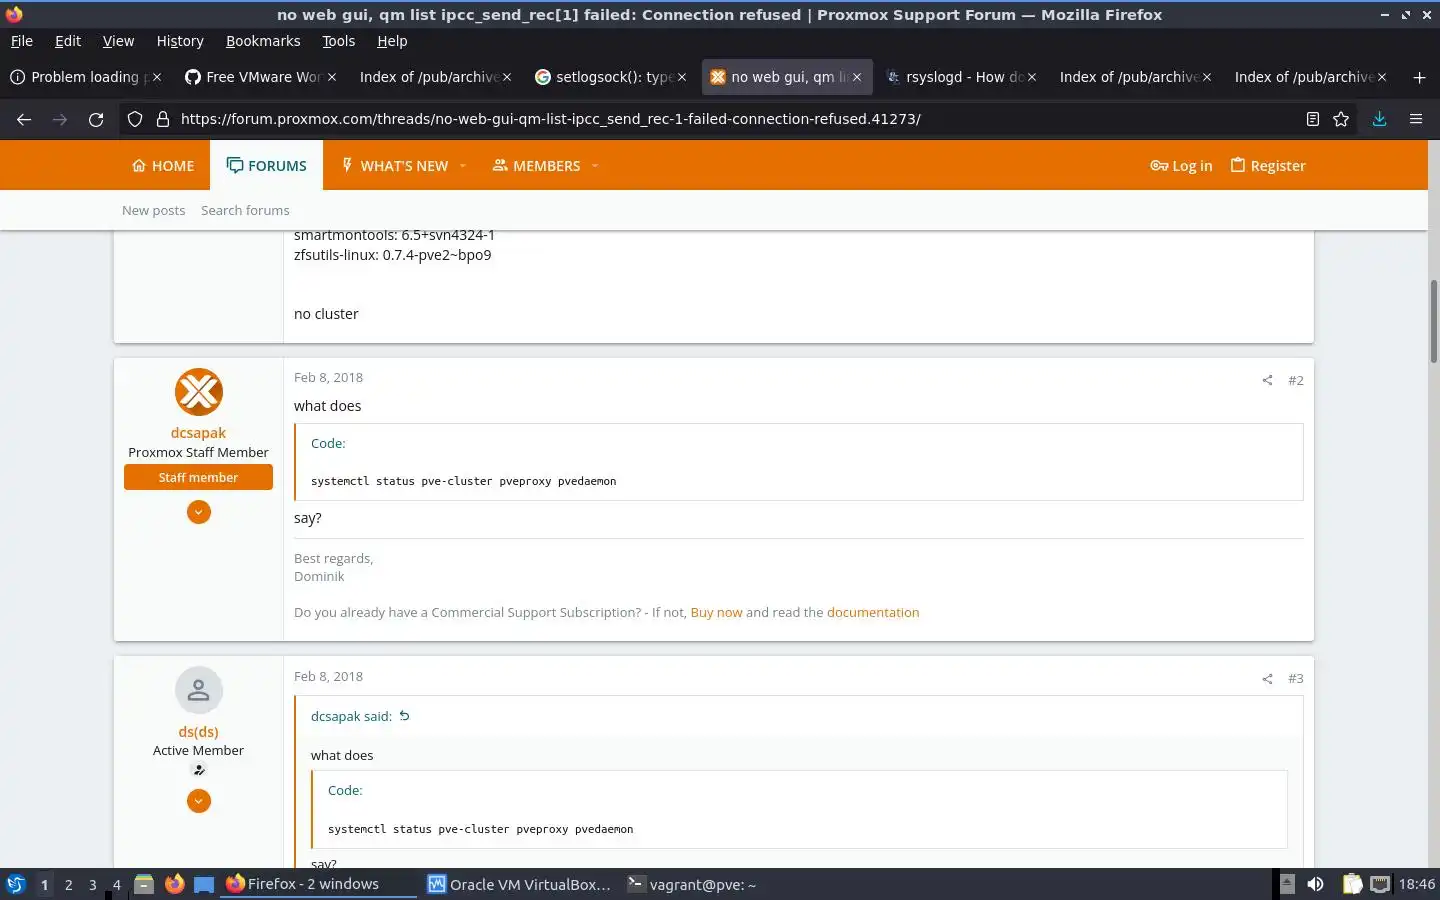Open the FORUMS section

[267, 166]
